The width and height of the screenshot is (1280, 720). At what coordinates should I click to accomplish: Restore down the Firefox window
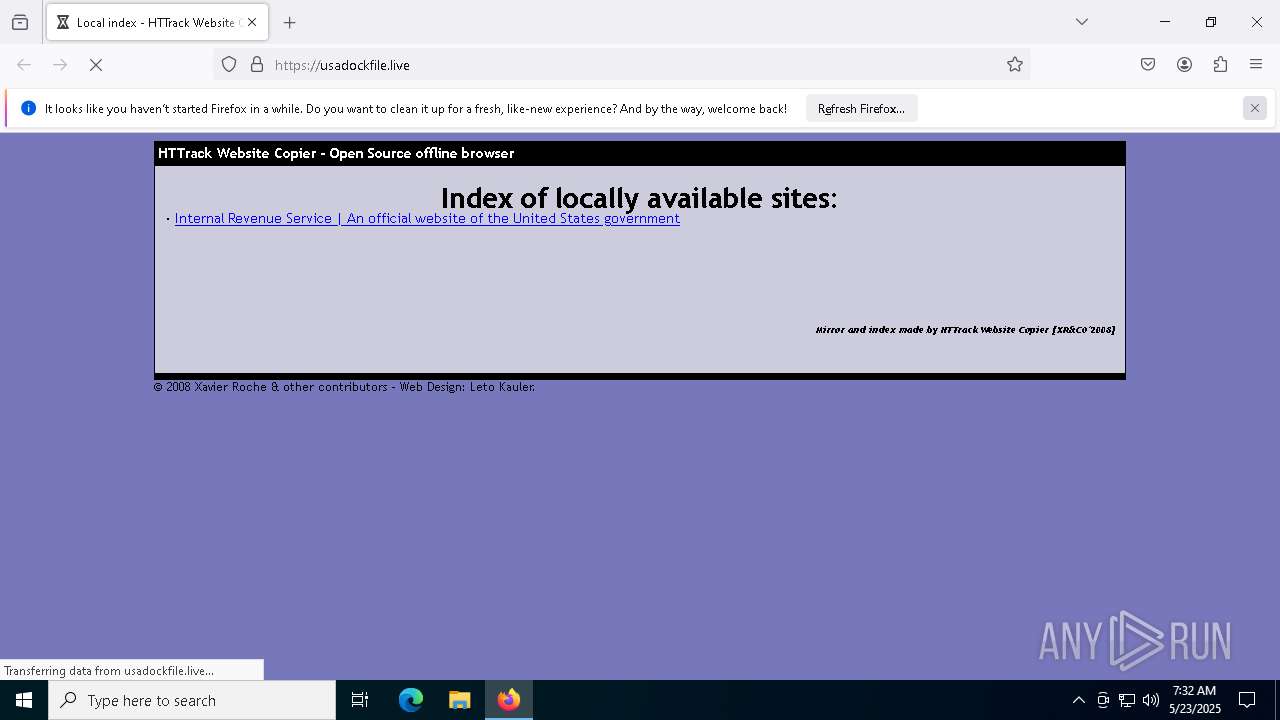click(1211, 22)
